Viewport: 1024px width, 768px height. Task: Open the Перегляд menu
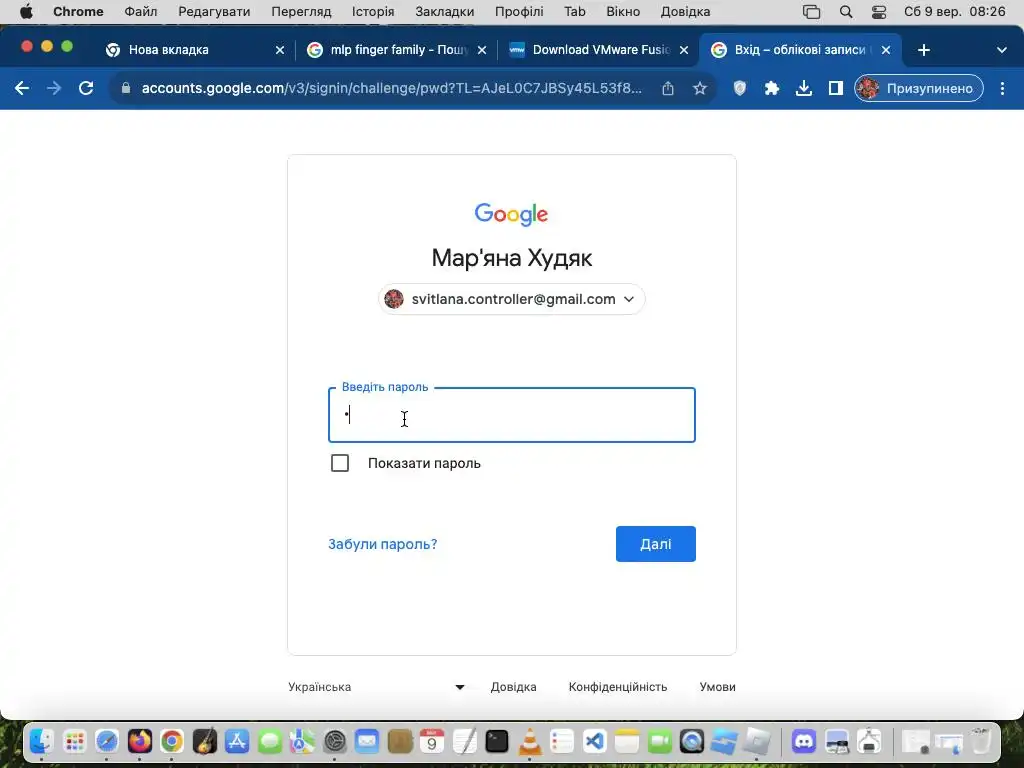coord(301,12)
